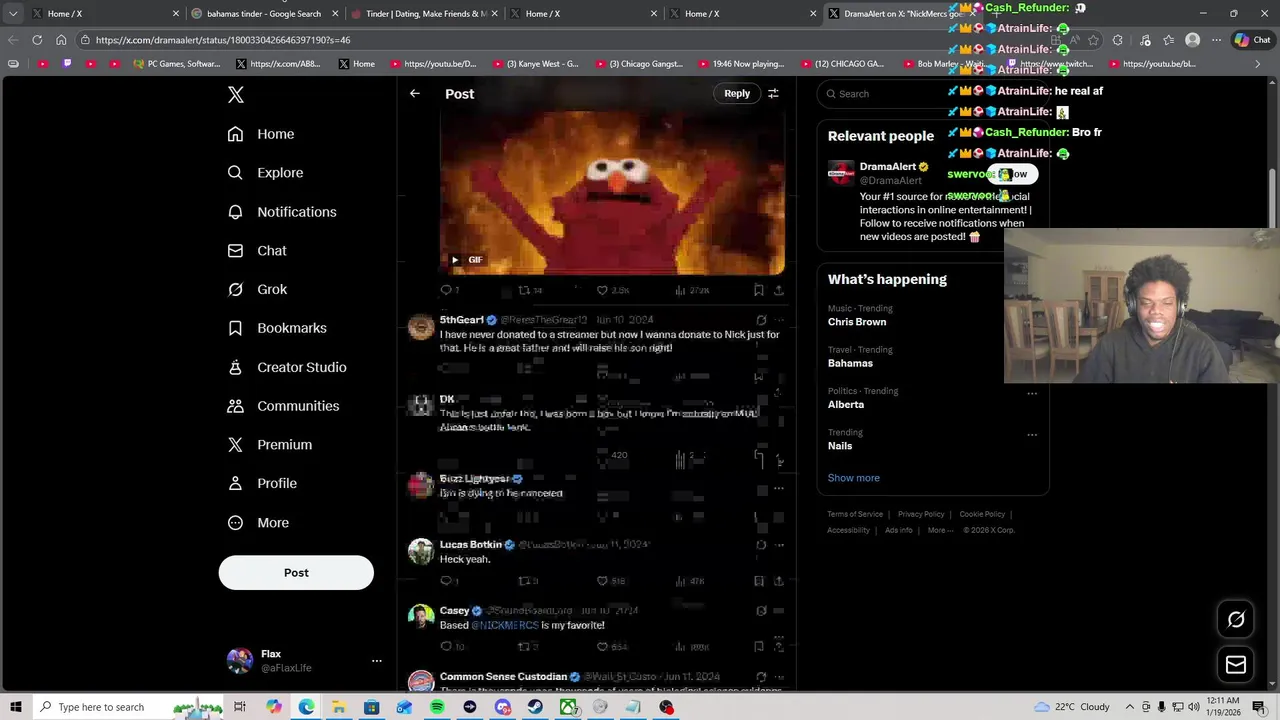Bookmark the Elmo GIF reply
The height and width of the screenshot is (720, 1280).
pyautogui.click(x=759, y=291)
